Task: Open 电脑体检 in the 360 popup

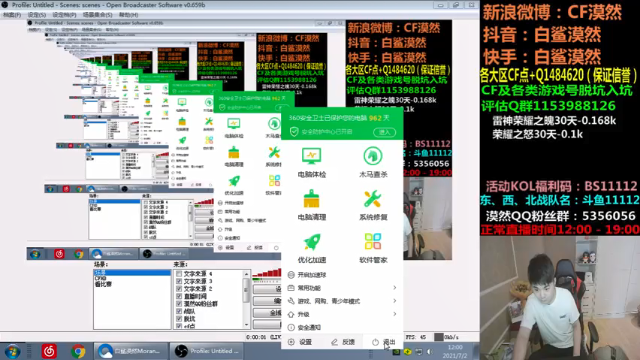Action: [311, 162]
